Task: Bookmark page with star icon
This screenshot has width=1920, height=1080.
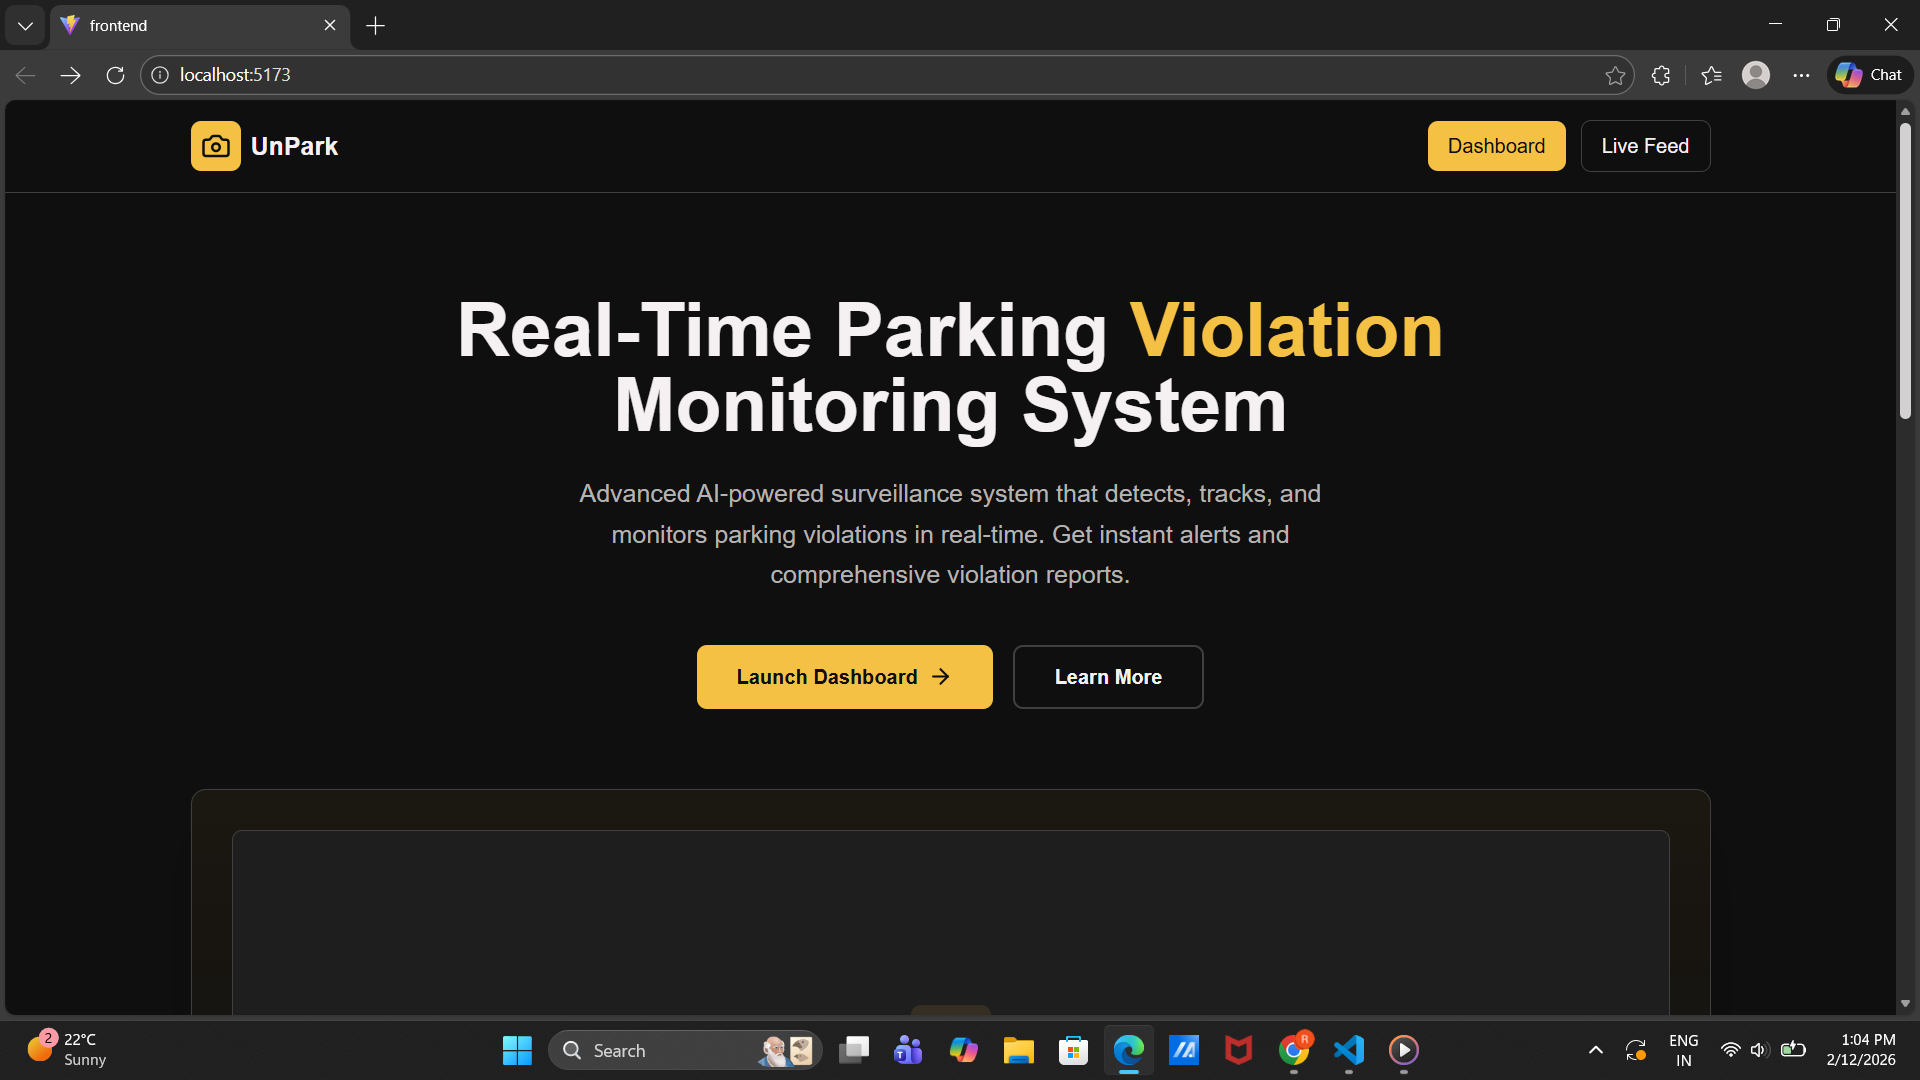Action: 1615,75
